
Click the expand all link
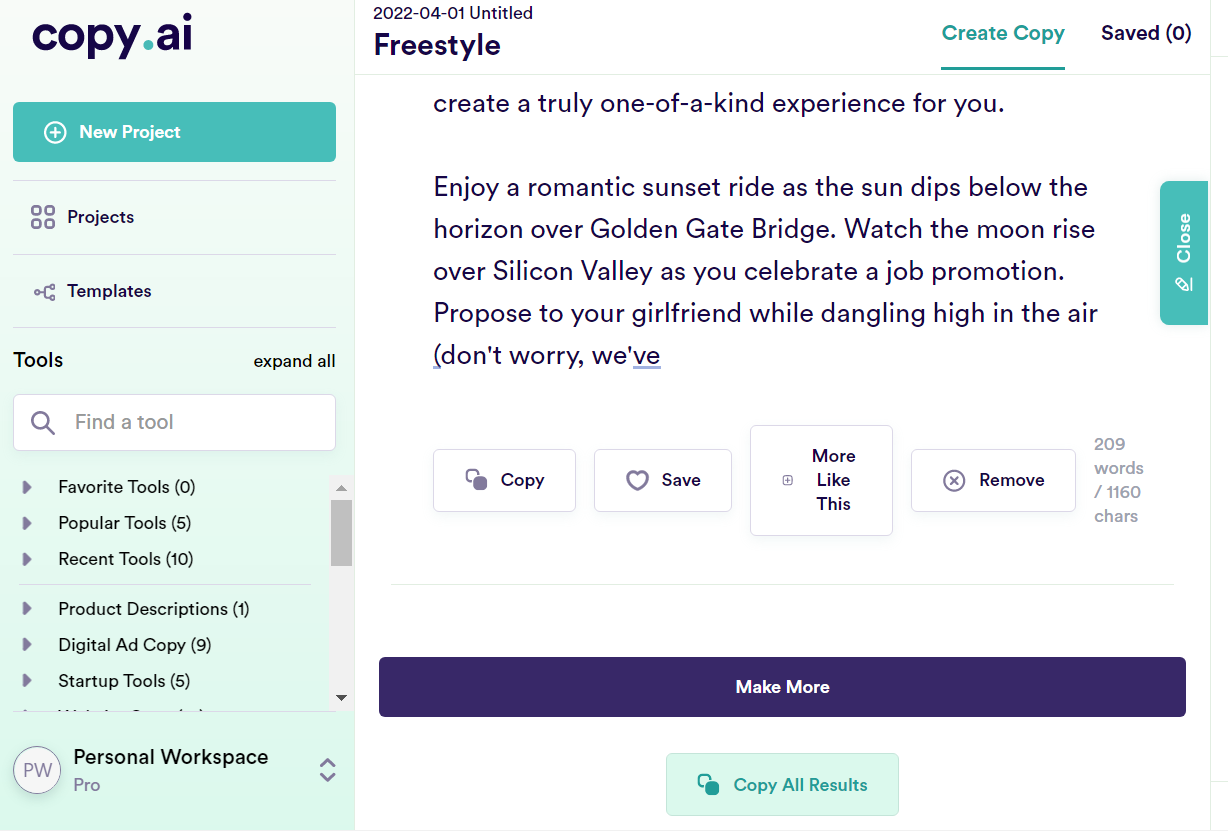pyautogui.click(x=294, y=362)
